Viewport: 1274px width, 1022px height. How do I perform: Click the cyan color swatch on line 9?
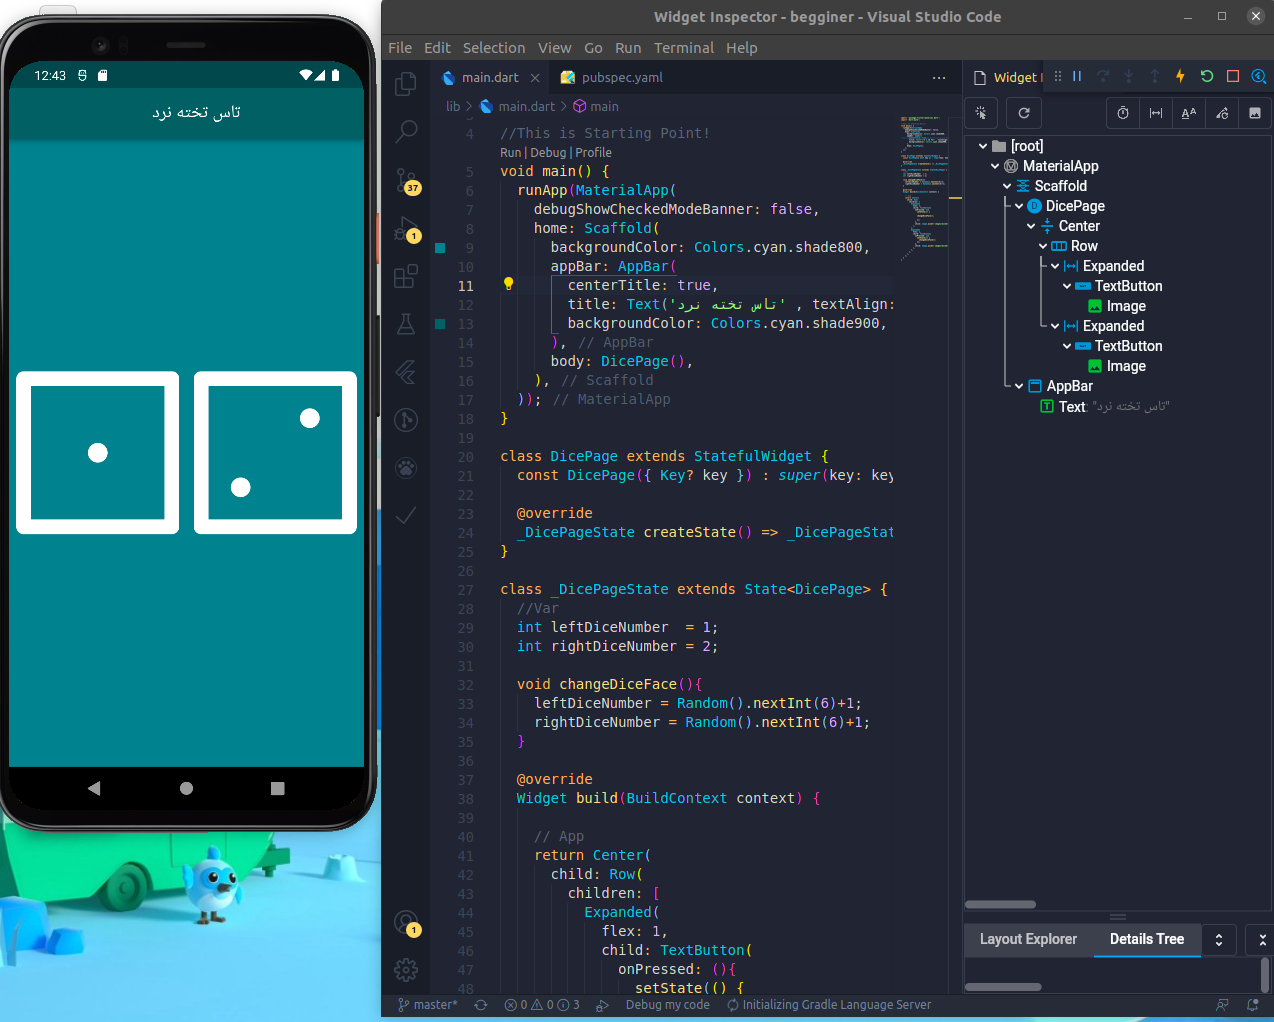click(440, 248)
